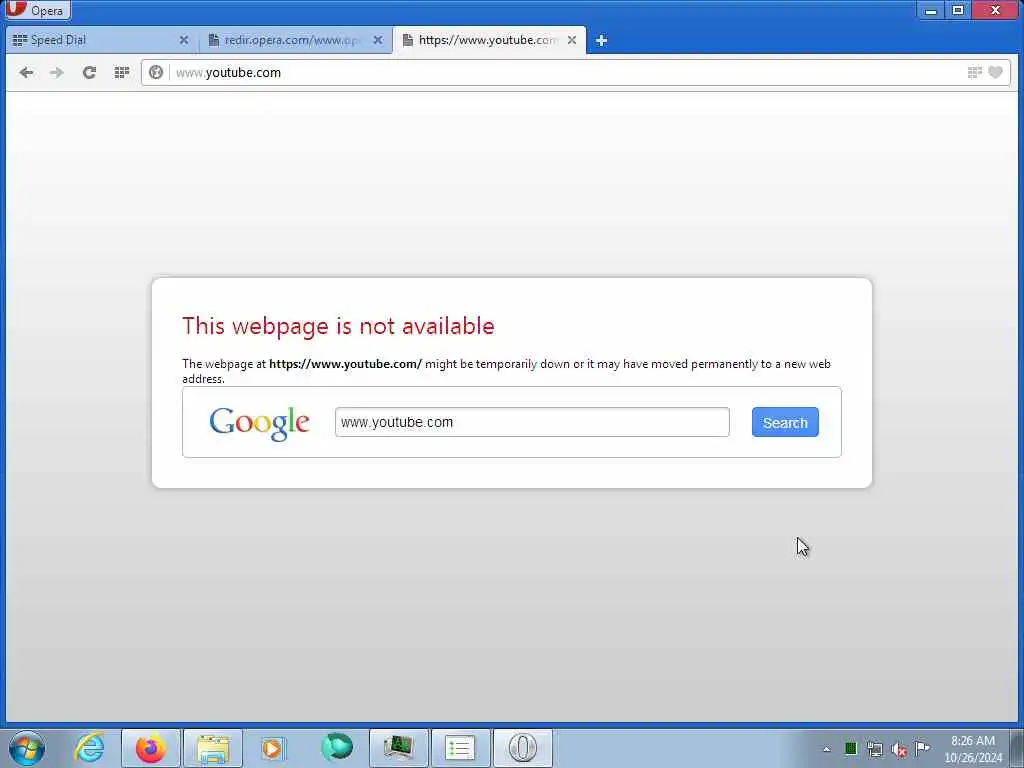Click the Google logo
Viewport: 1024px width, 768px height.
[259, 424]
